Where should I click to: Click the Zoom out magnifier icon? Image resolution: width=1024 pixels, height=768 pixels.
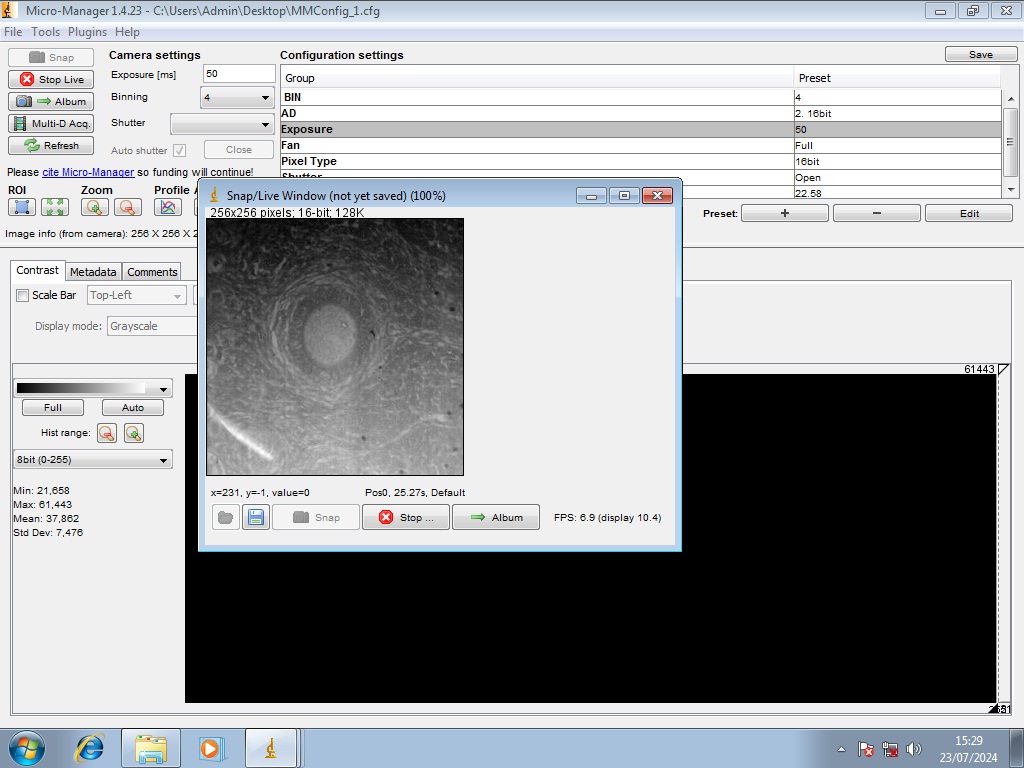point(127,207)
